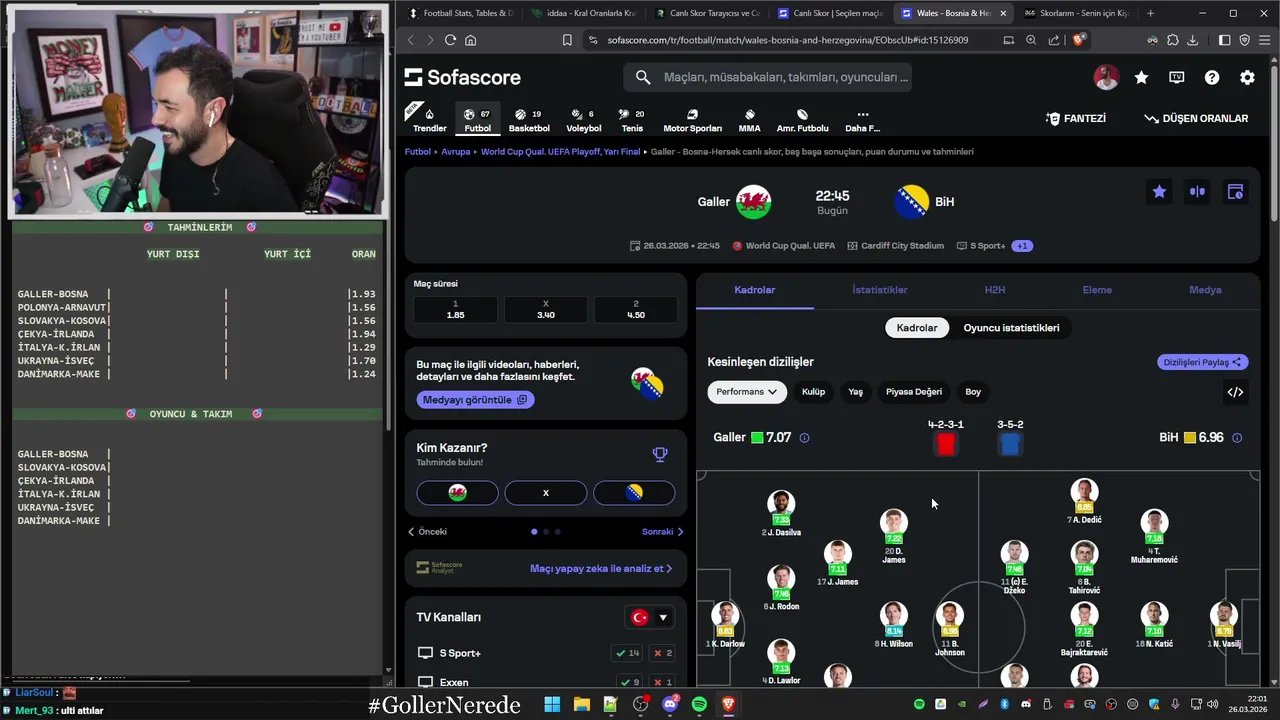Switch to the Medya tab
The image size is (1280, 720).
click(x=1205, y=290)
